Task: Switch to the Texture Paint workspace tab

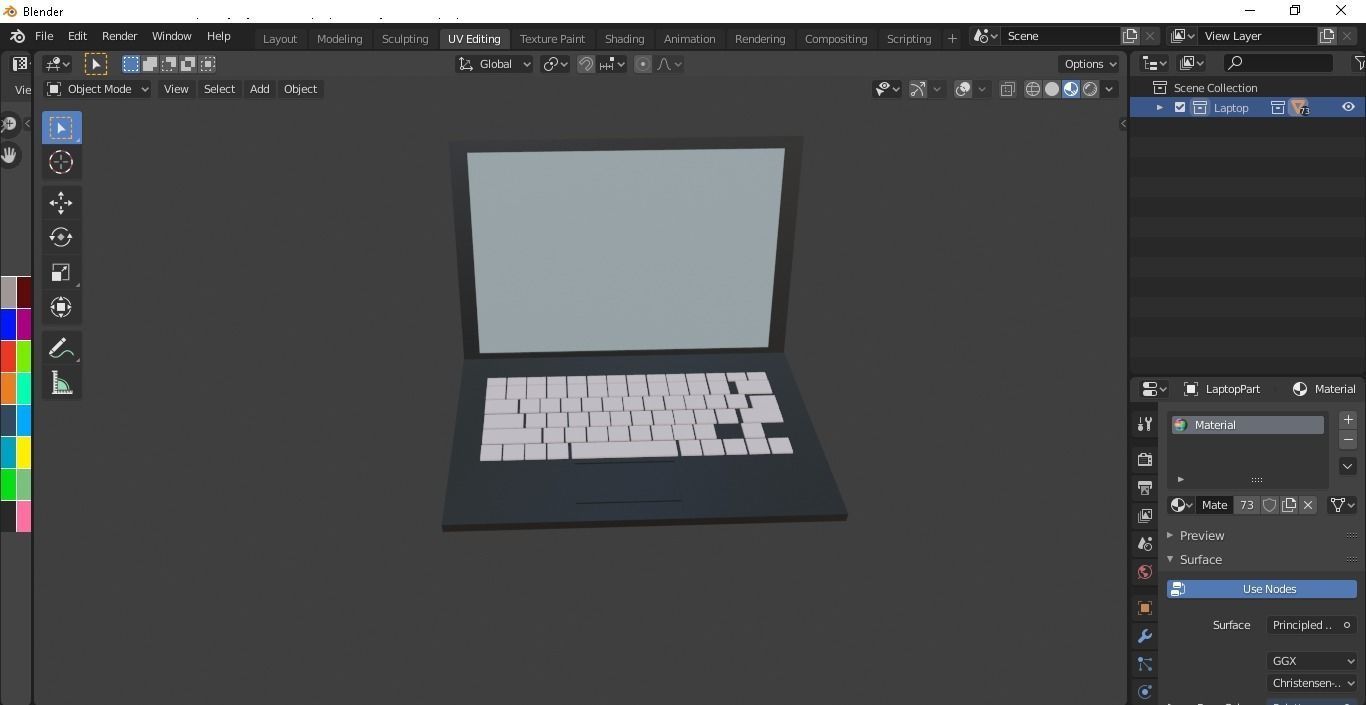Action: tap(552, 39)
